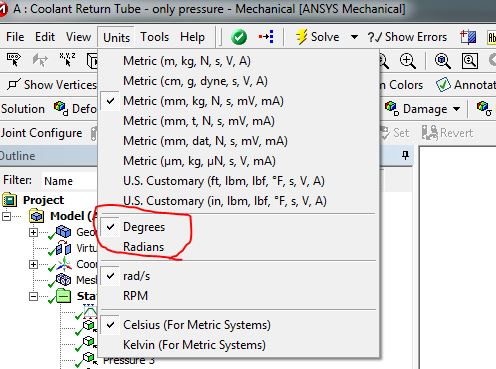The height and width of the screenshot is (369, 496).
Task: Select RPM rotational velocity unit
Action: click(x=238, y=296)
